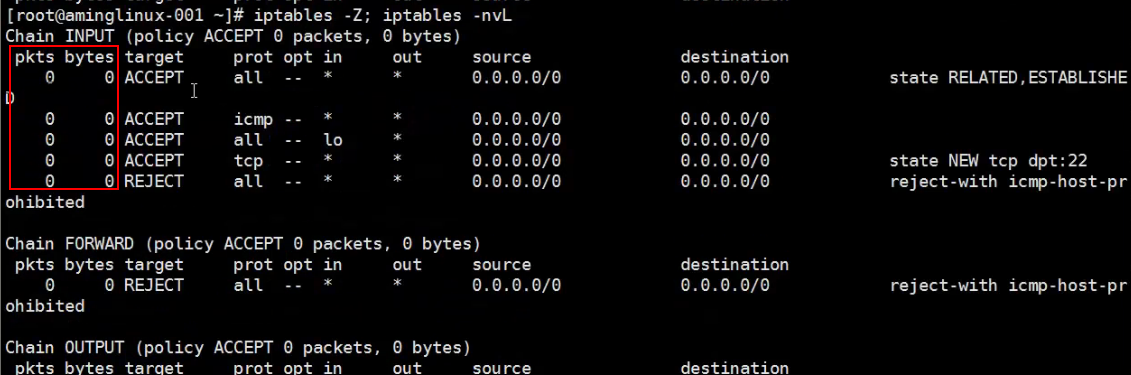Click 'source' header in FORWARD chain
Viewport: 1131px width, 375px height.
[501, 265]
